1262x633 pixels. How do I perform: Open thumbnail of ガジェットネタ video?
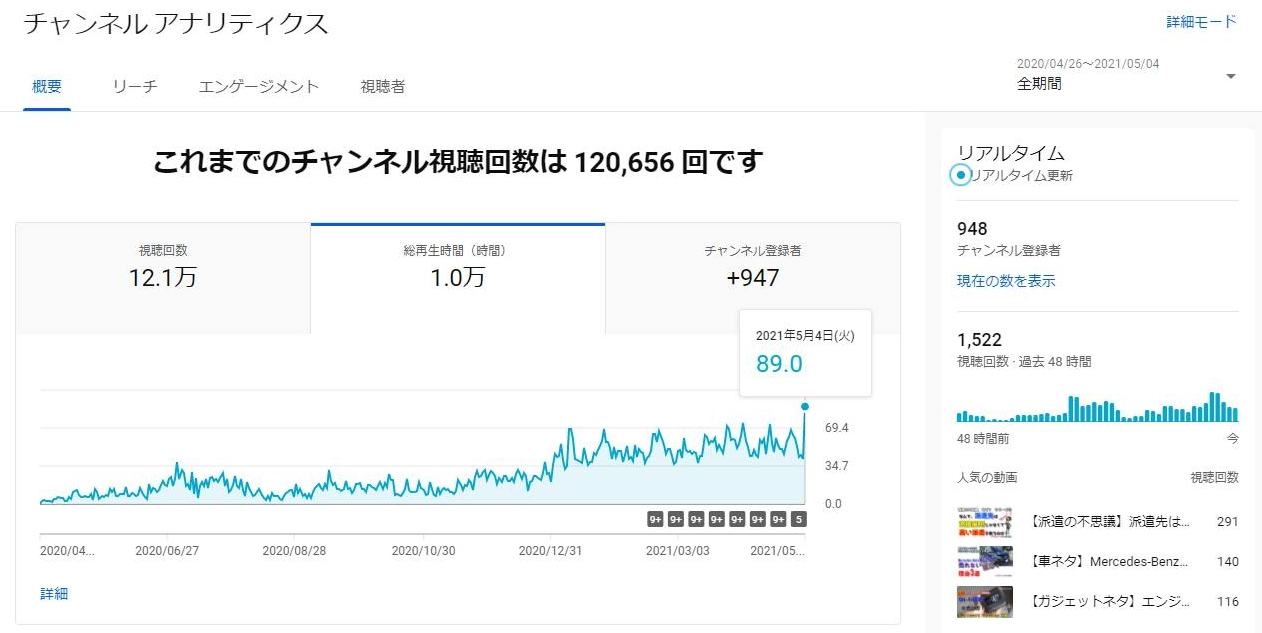pyautogui.click(x=985, y=602)
